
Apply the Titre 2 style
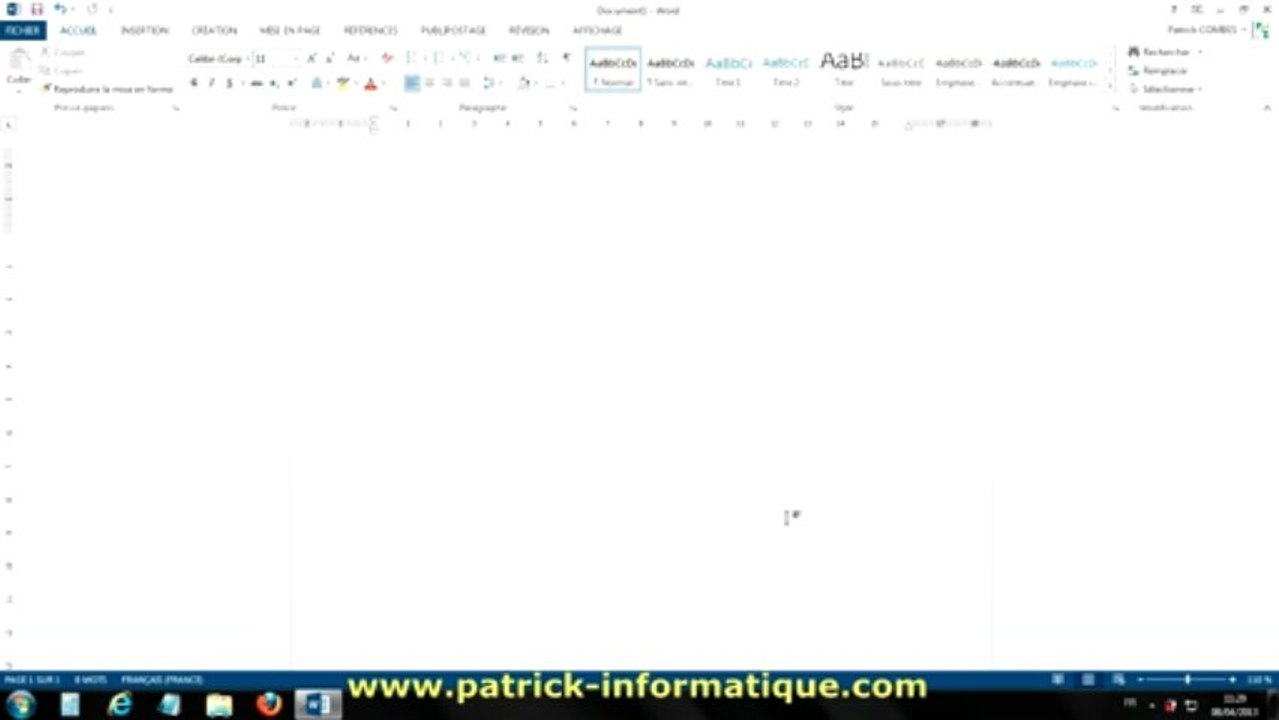[786, 69]
